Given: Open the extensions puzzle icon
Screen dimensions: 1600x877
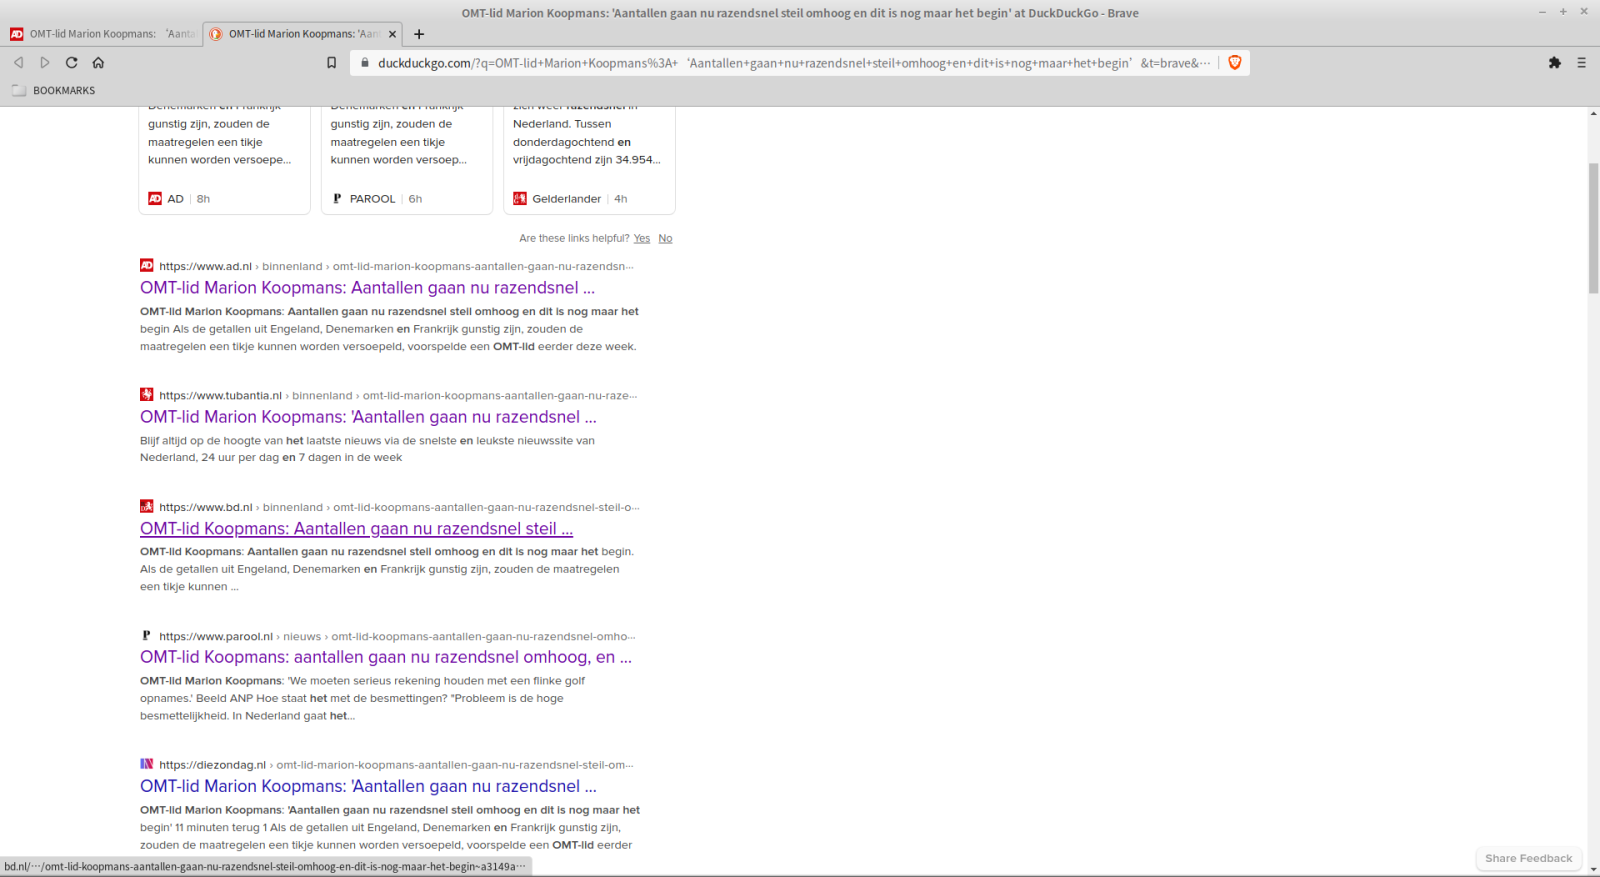Looking at the screenshot, I should point(1554,63).
